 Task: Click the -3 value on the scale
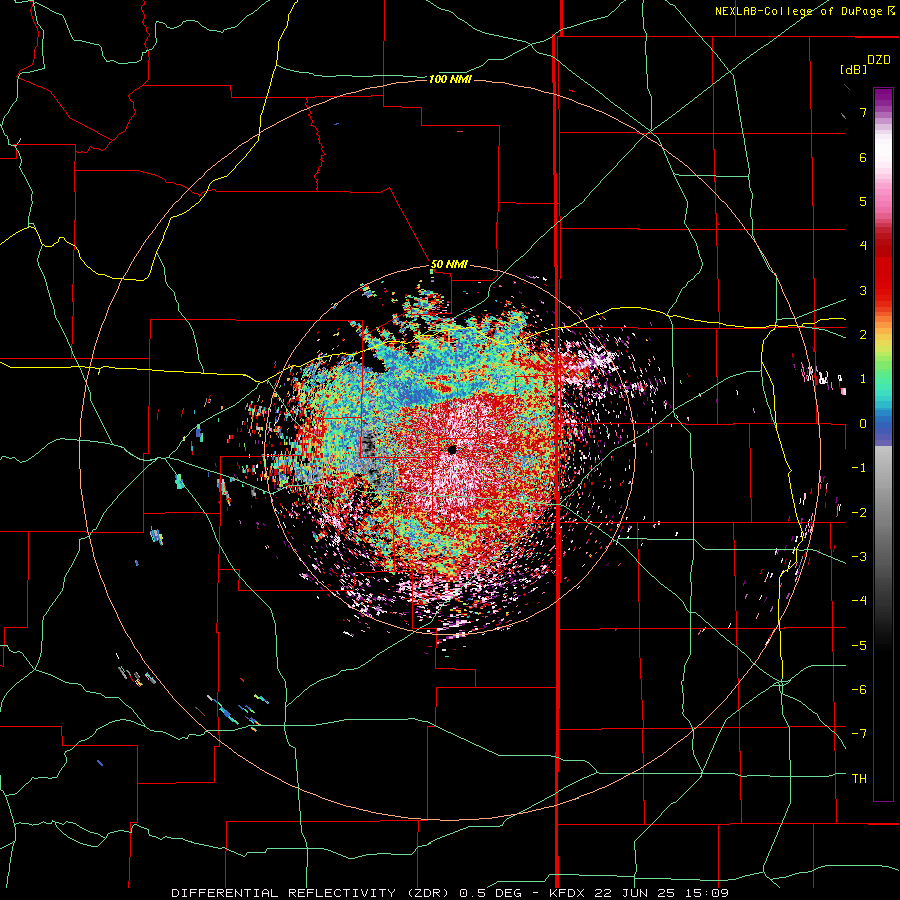click(x=859, y=557)
